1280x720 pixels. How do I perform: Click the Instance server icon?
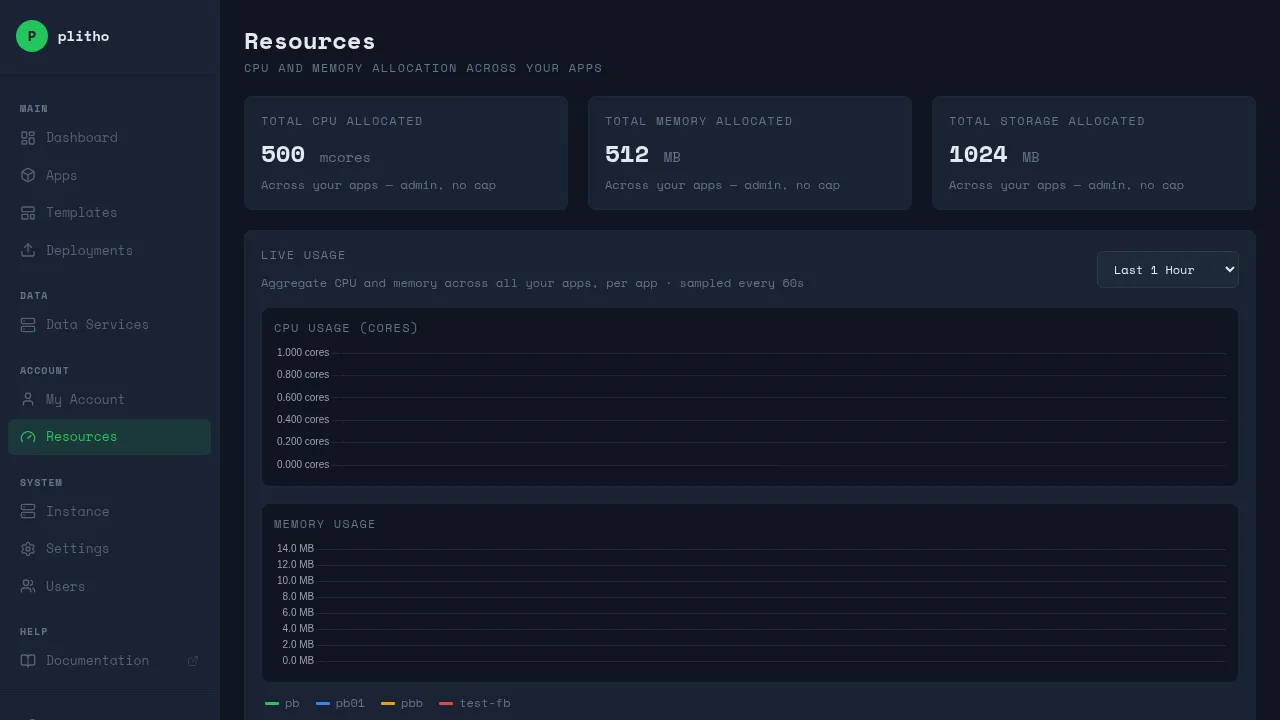[28, 511]
